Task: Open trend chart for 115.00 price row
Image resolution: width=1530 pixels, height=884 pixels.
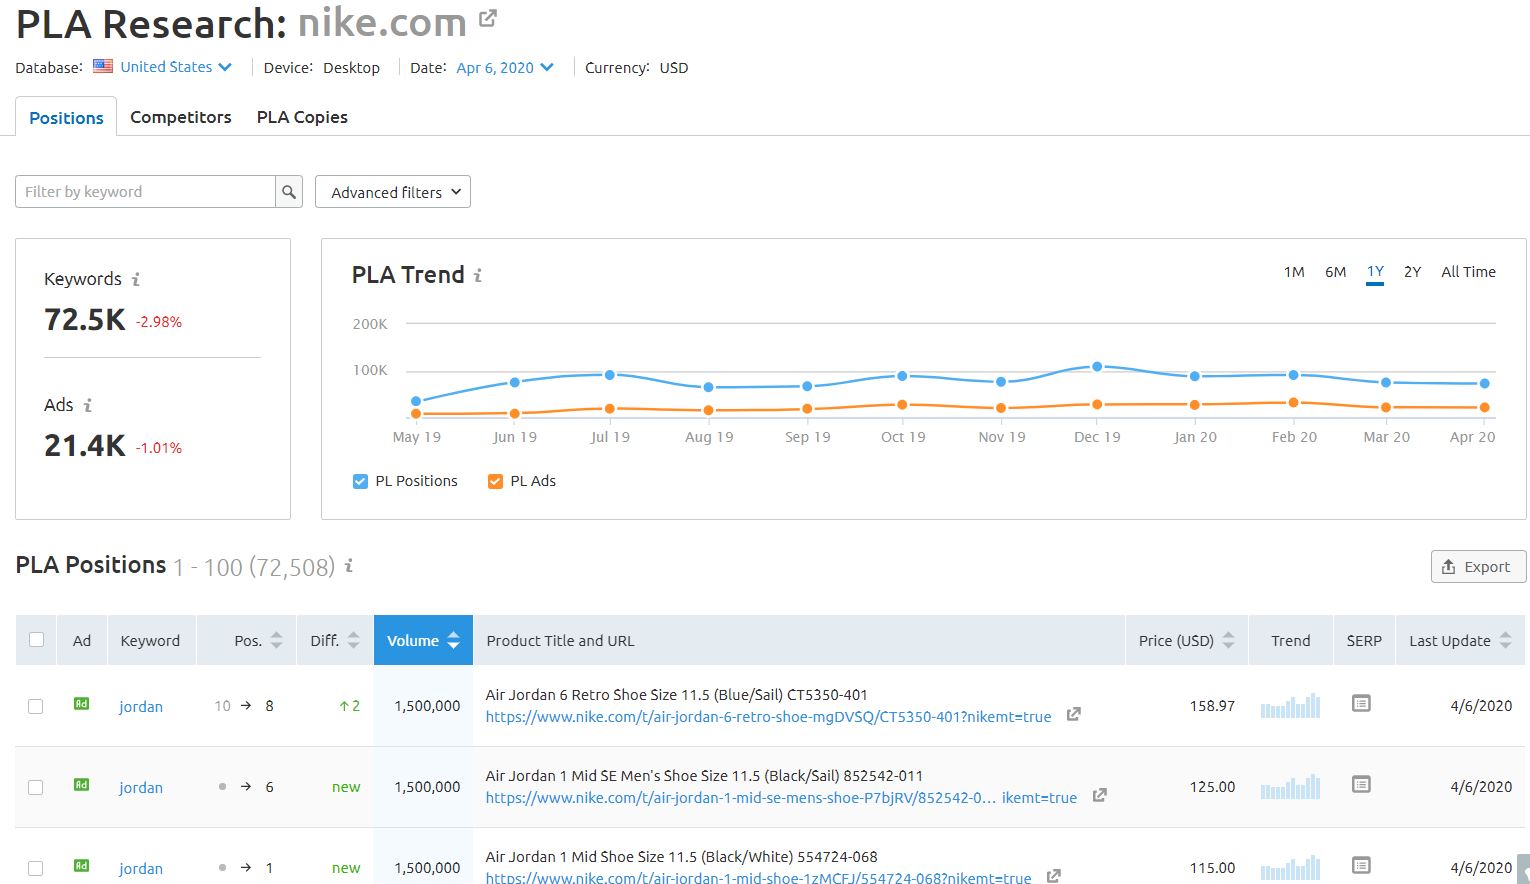Action: [x=1290, y=868]
